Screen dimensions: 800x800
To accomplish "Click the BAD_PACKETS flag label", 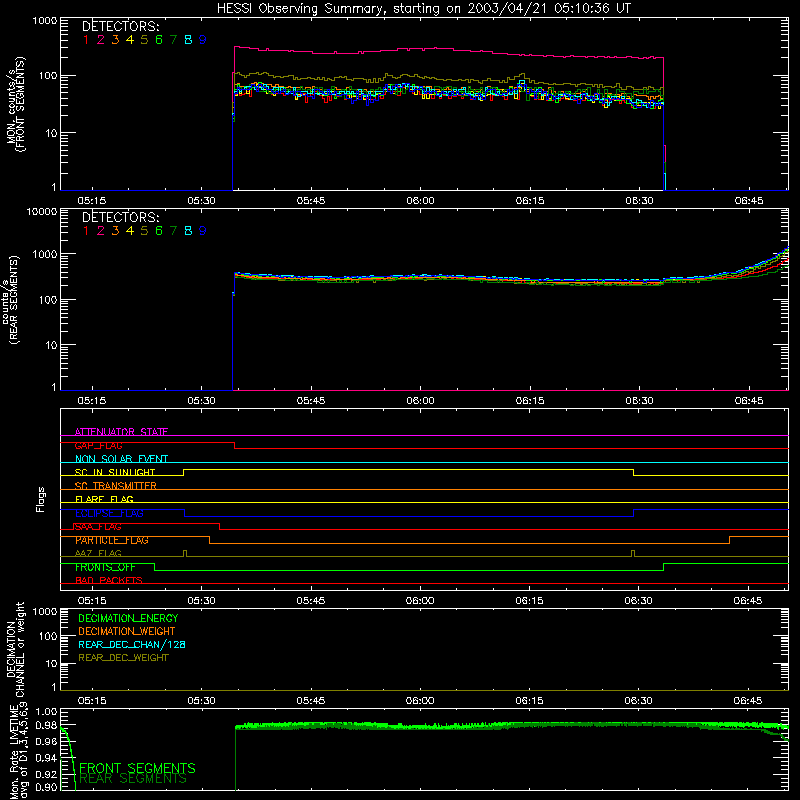I will 109,581.
